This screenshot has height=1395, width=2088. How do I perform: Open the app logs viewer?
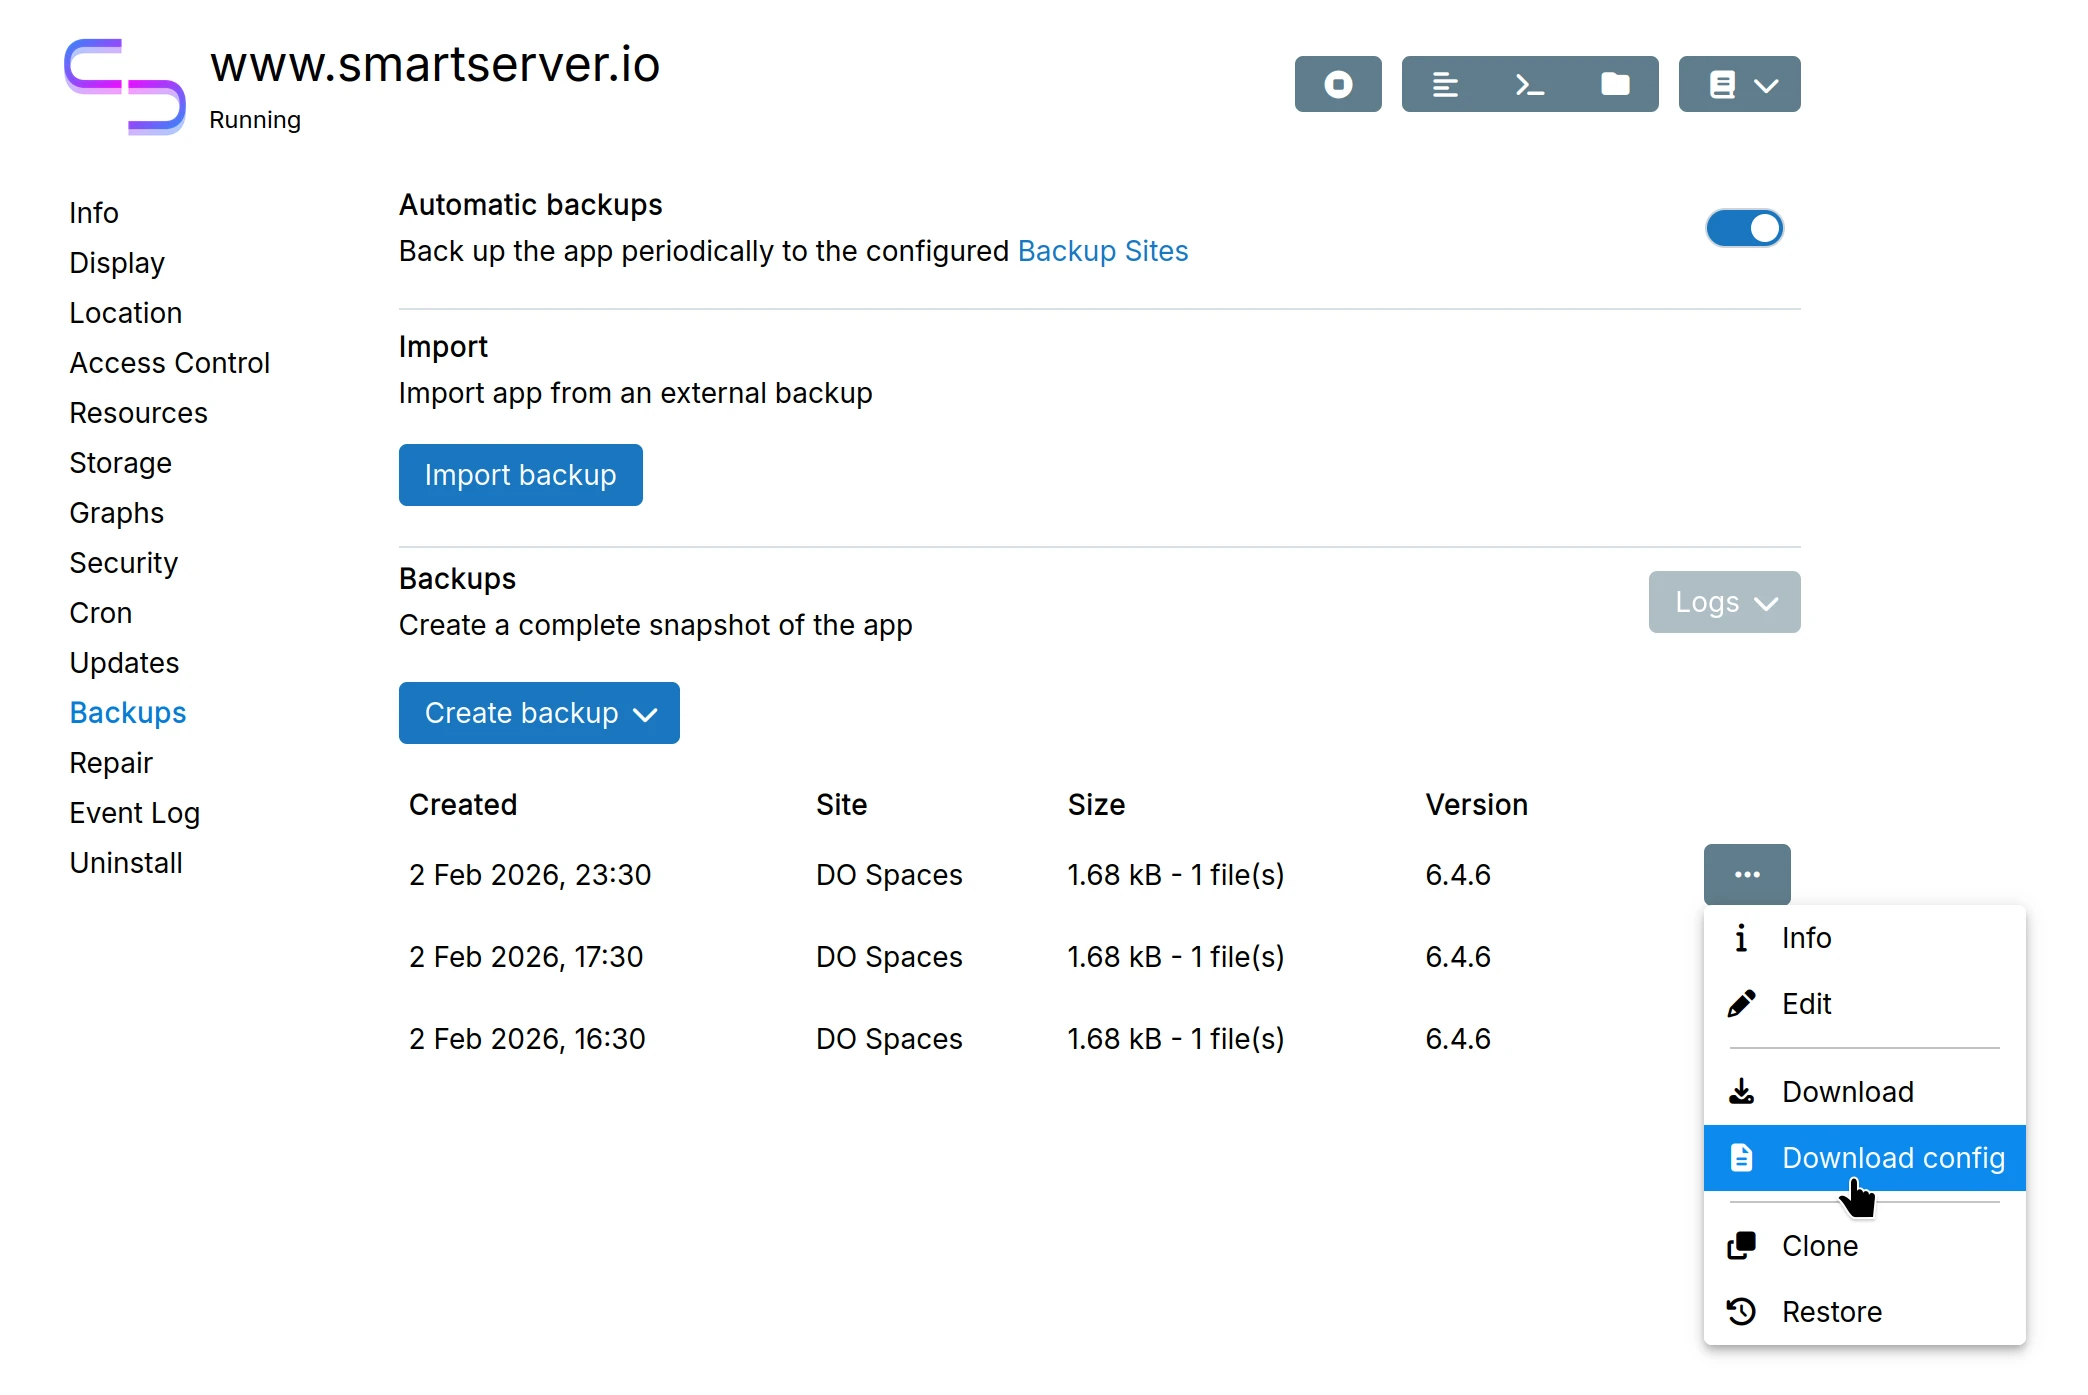pyautogui.click(x=1444, y=84)
